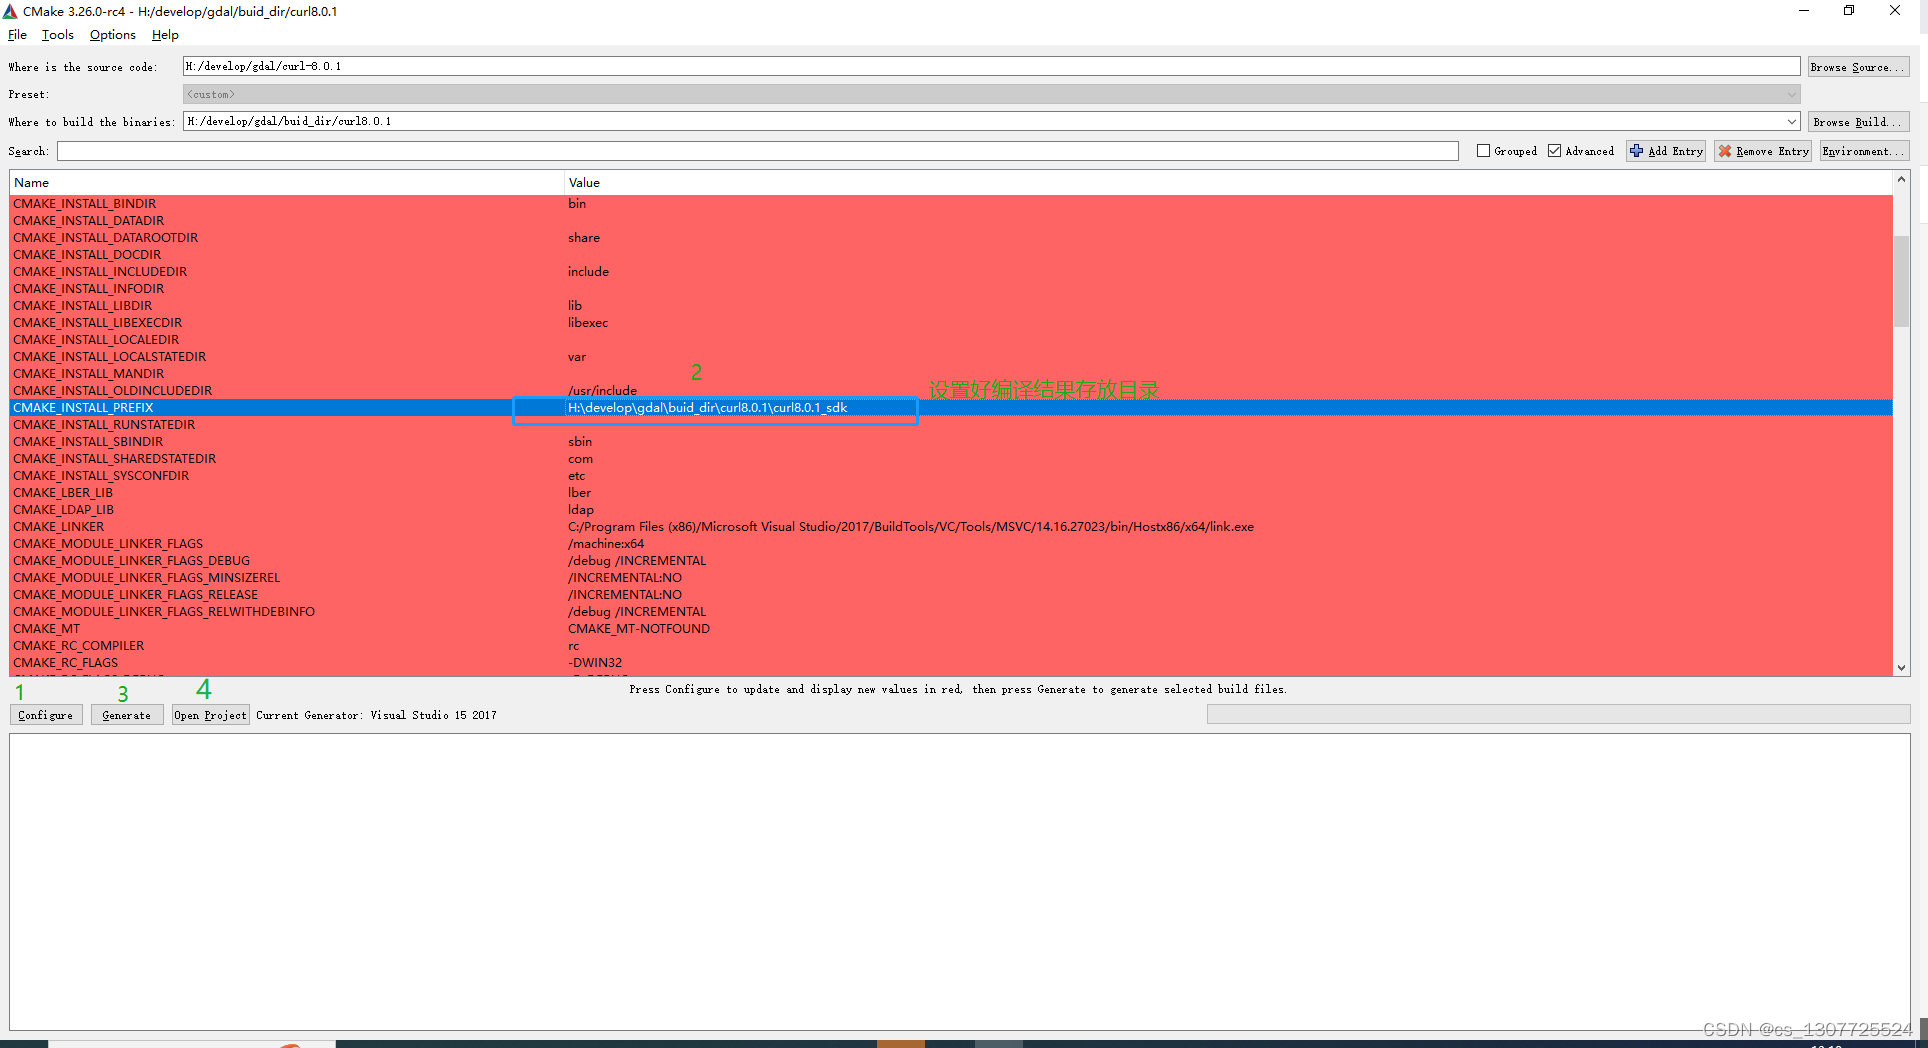Screen dimensions: 1928x1048
Task: Click the Environment button
Action: [x=1864, y=151]
